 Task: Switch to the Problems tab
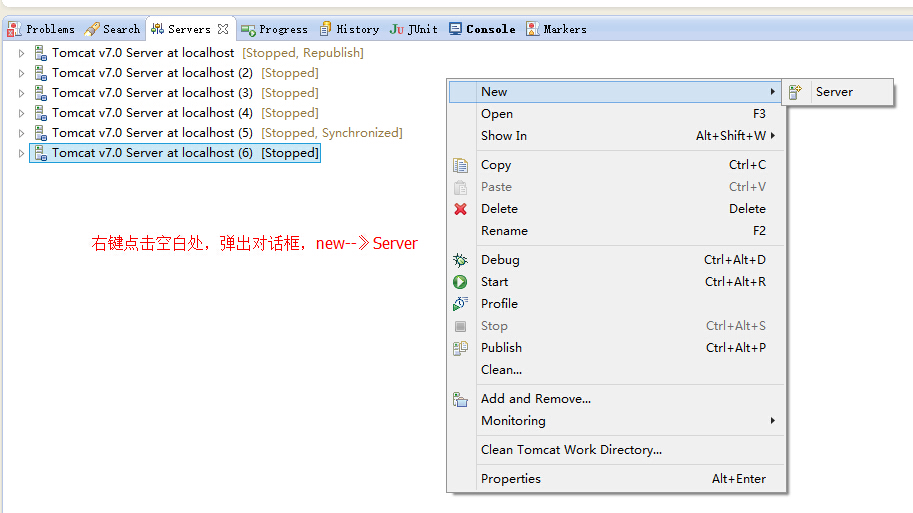(x=41, y=29)
